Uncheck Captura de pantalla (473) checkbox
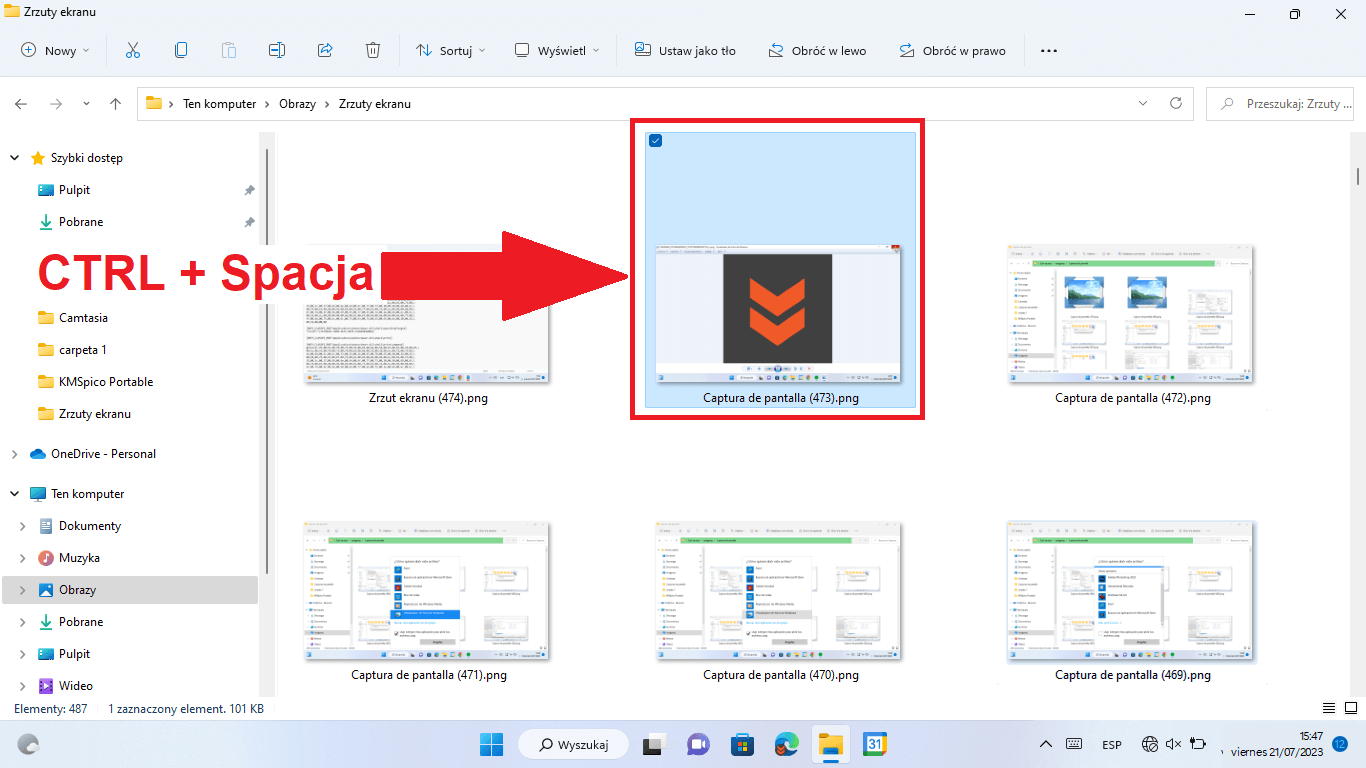This screenshot has width=1366, height=768. tap(656, 140)
